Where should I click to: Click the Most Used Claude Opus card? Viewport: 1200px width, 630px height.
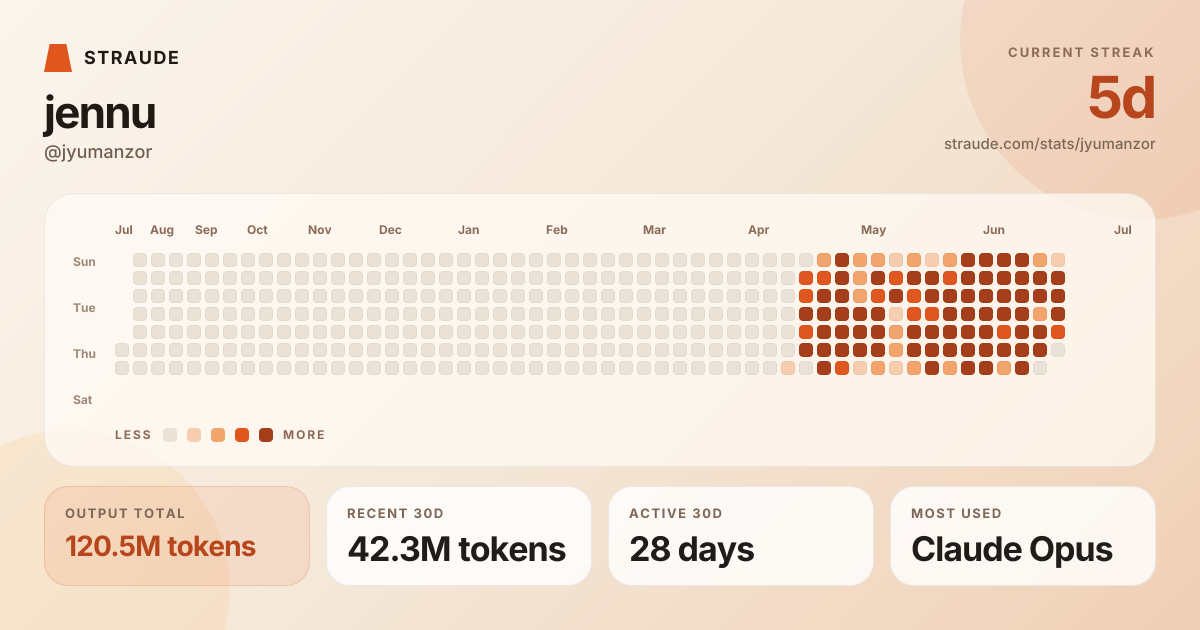tap(1023, 536)
